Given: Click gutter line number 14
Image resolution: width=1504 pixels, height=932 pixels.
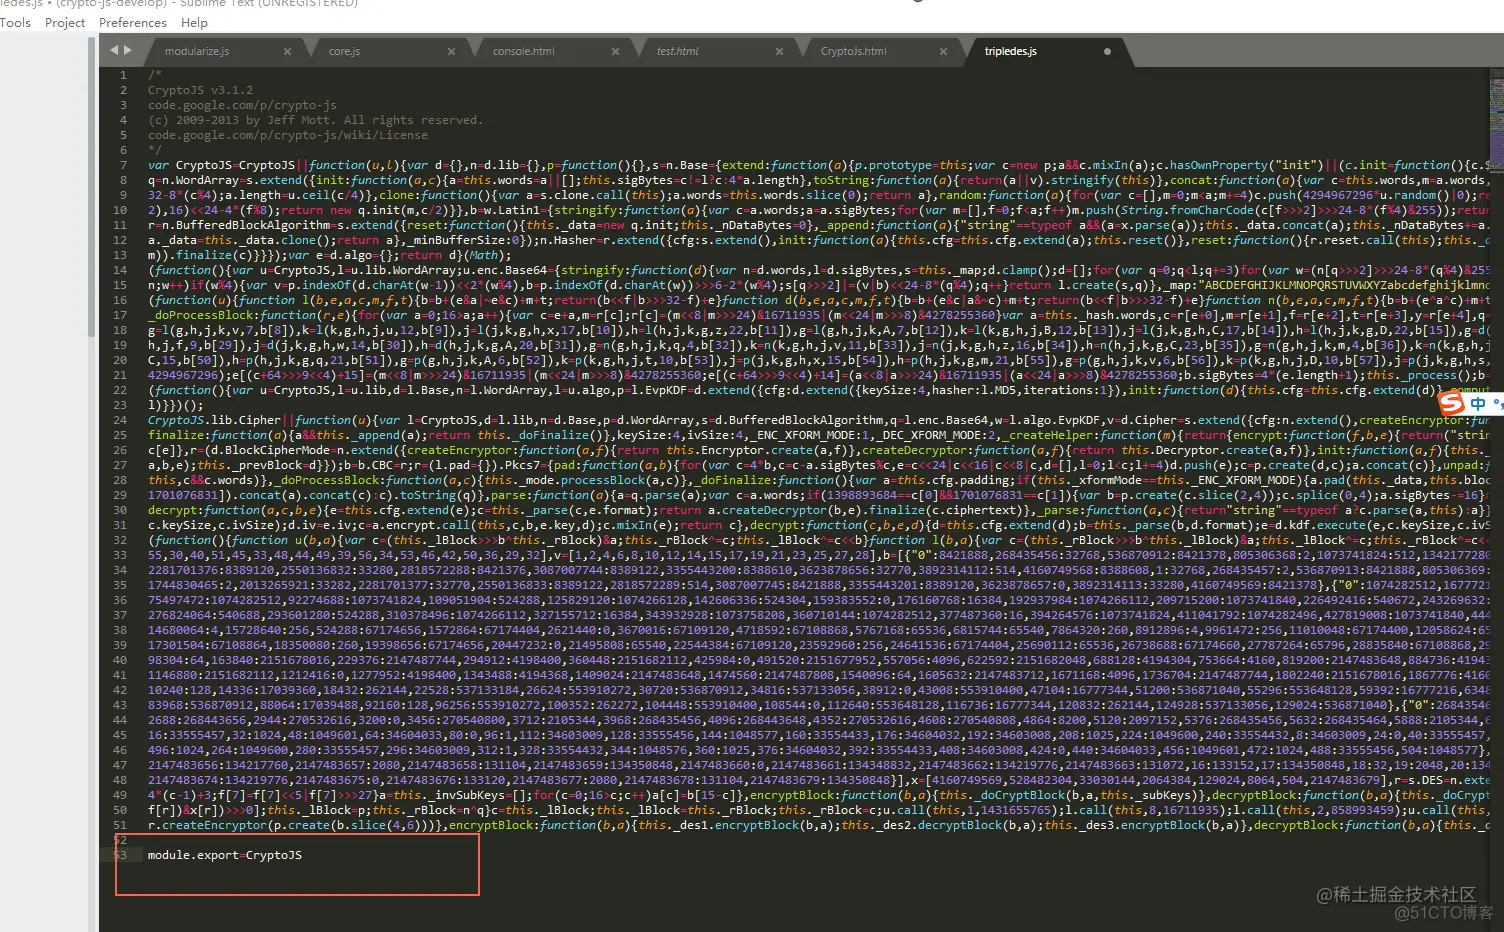Looking at the screenshot, I should point(120,270).
